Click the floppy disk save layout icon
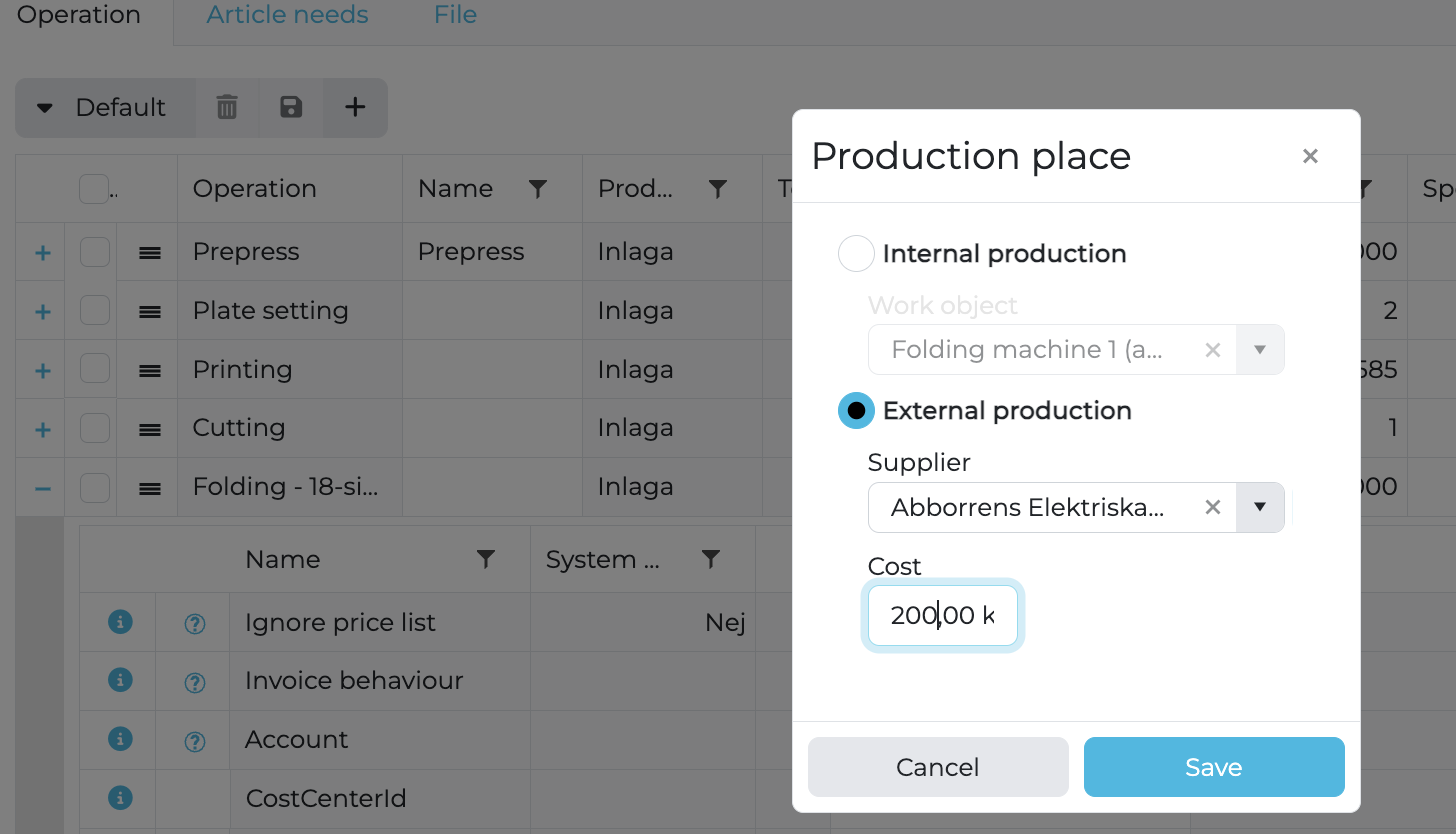This screenshot has height=834, width=1456. pos(291,107)
